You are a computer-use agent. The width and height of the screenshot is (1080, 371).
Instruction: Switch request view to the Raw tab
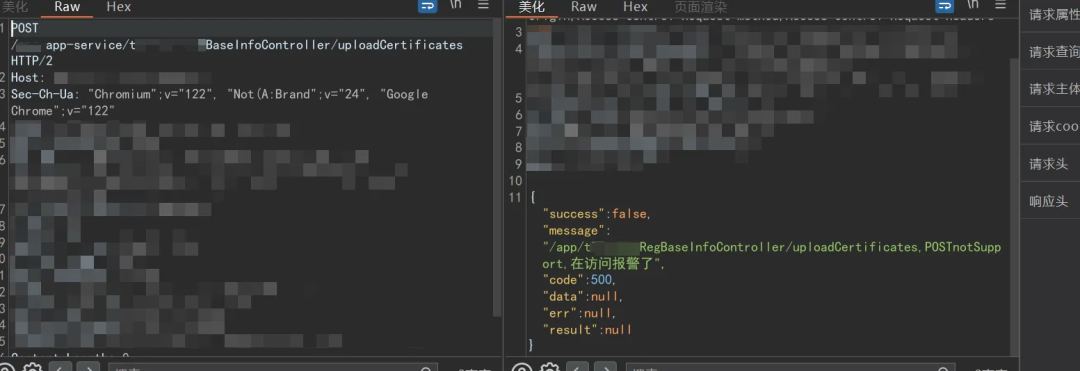tap(67, 7)
